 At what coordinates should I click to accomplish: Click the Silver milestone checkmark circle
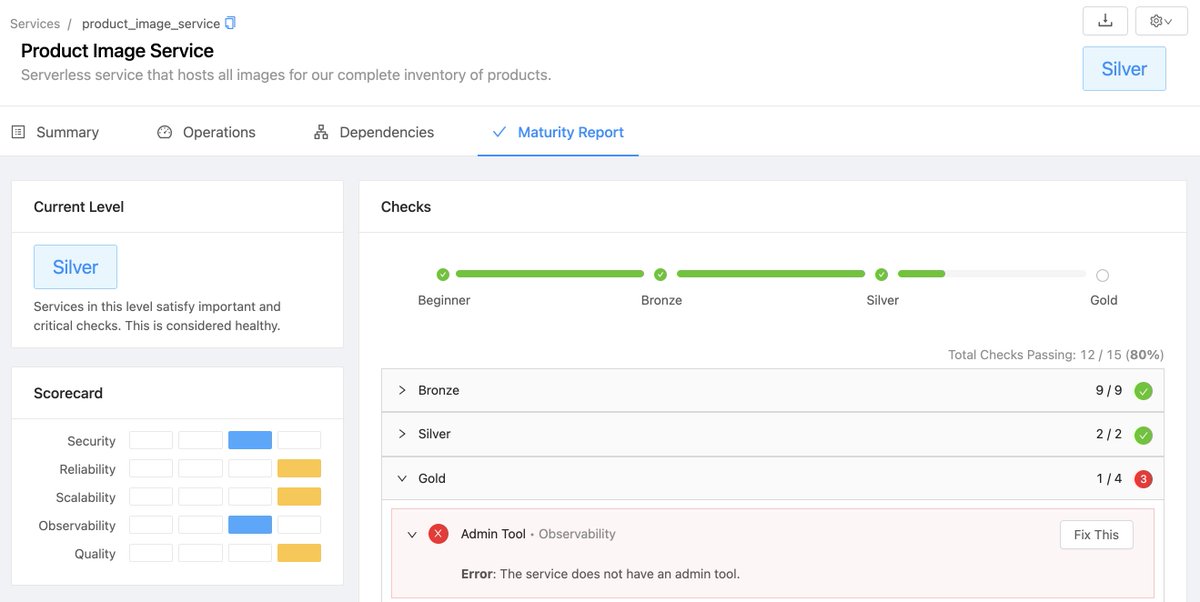881,273
